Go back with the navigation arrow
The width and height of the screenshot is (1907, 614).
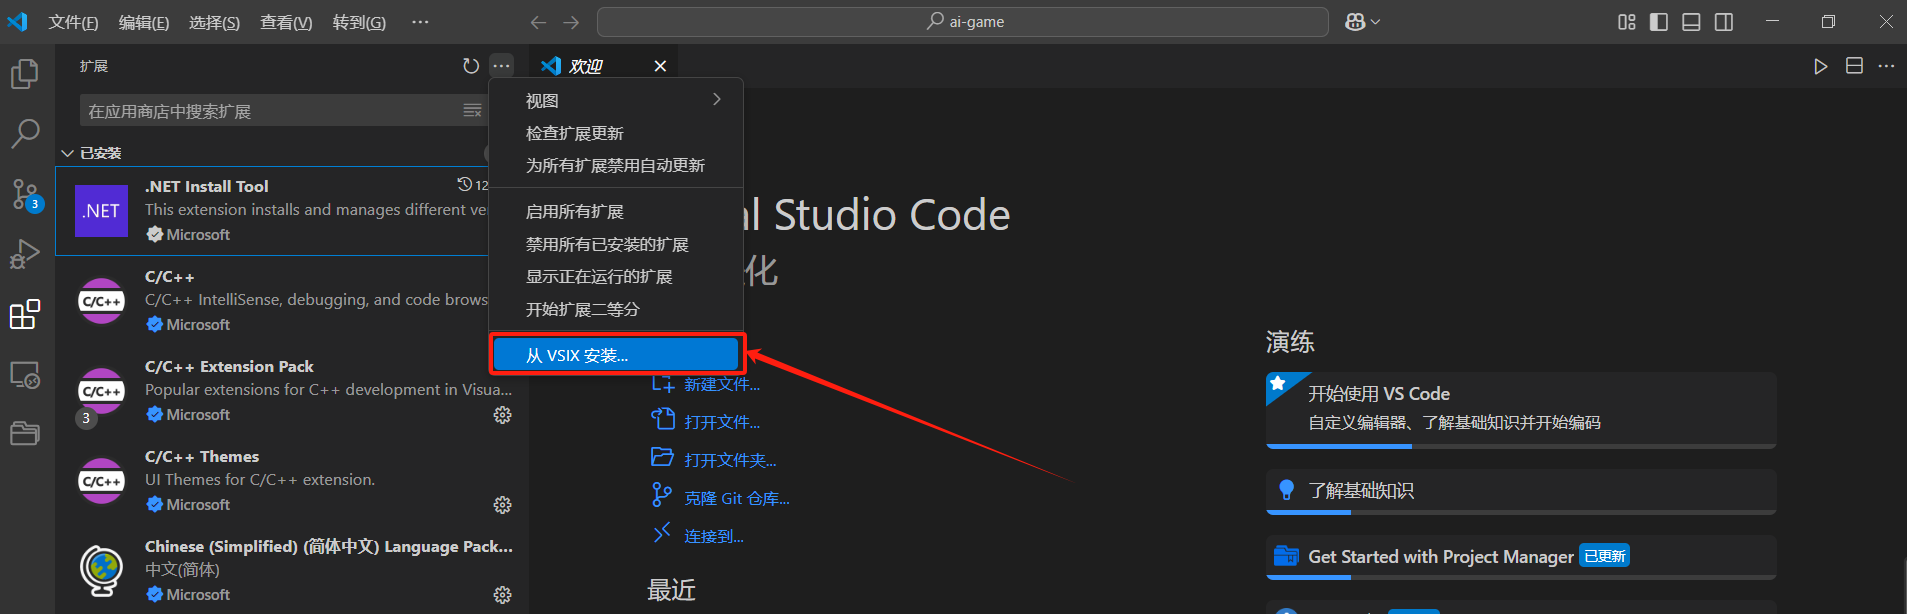coord(538,22)
